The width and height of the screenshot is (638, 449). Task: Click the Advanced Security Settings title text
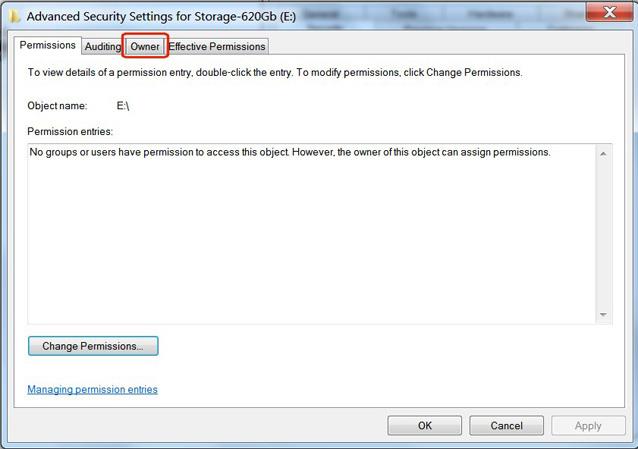[161, 17]
